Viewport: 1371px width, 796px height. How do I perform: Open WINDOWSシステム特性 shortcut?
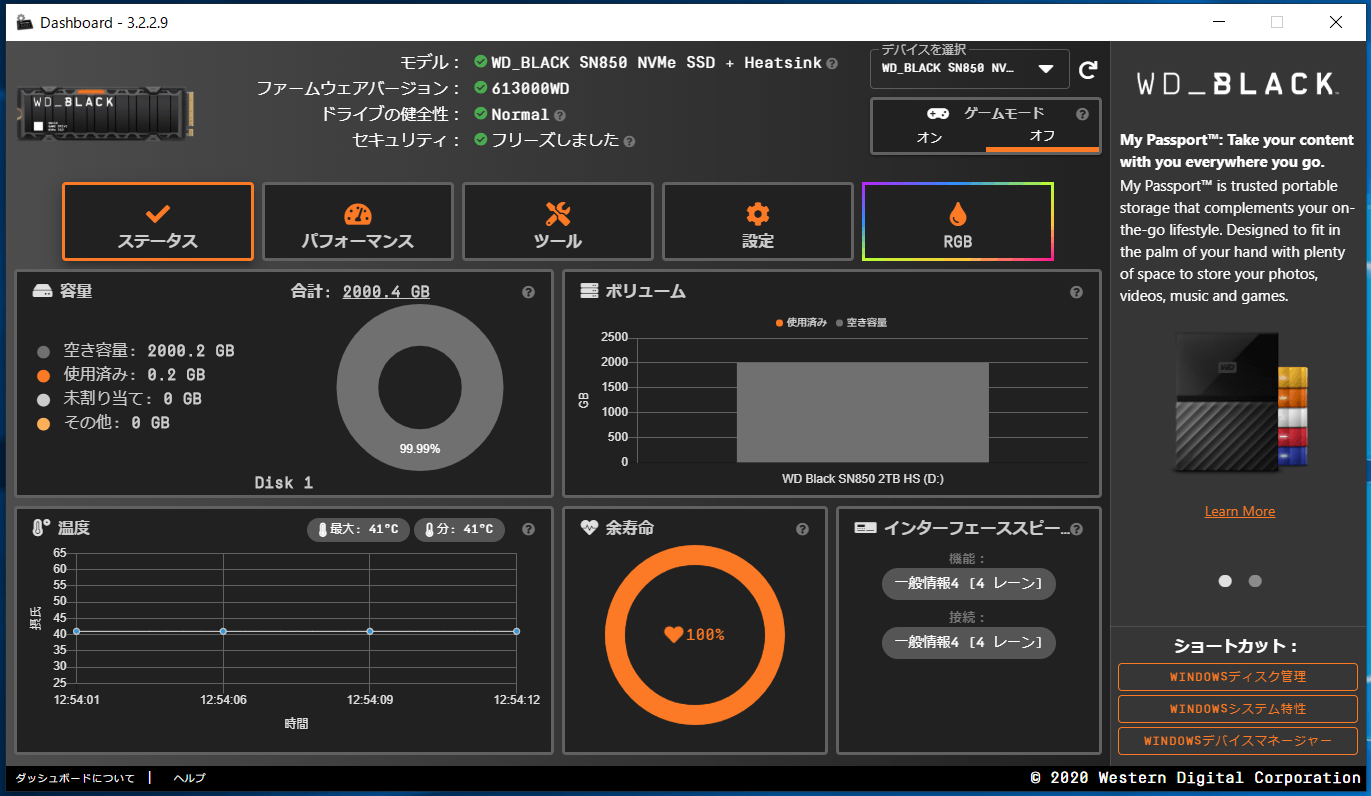(x=1238, y=709)
